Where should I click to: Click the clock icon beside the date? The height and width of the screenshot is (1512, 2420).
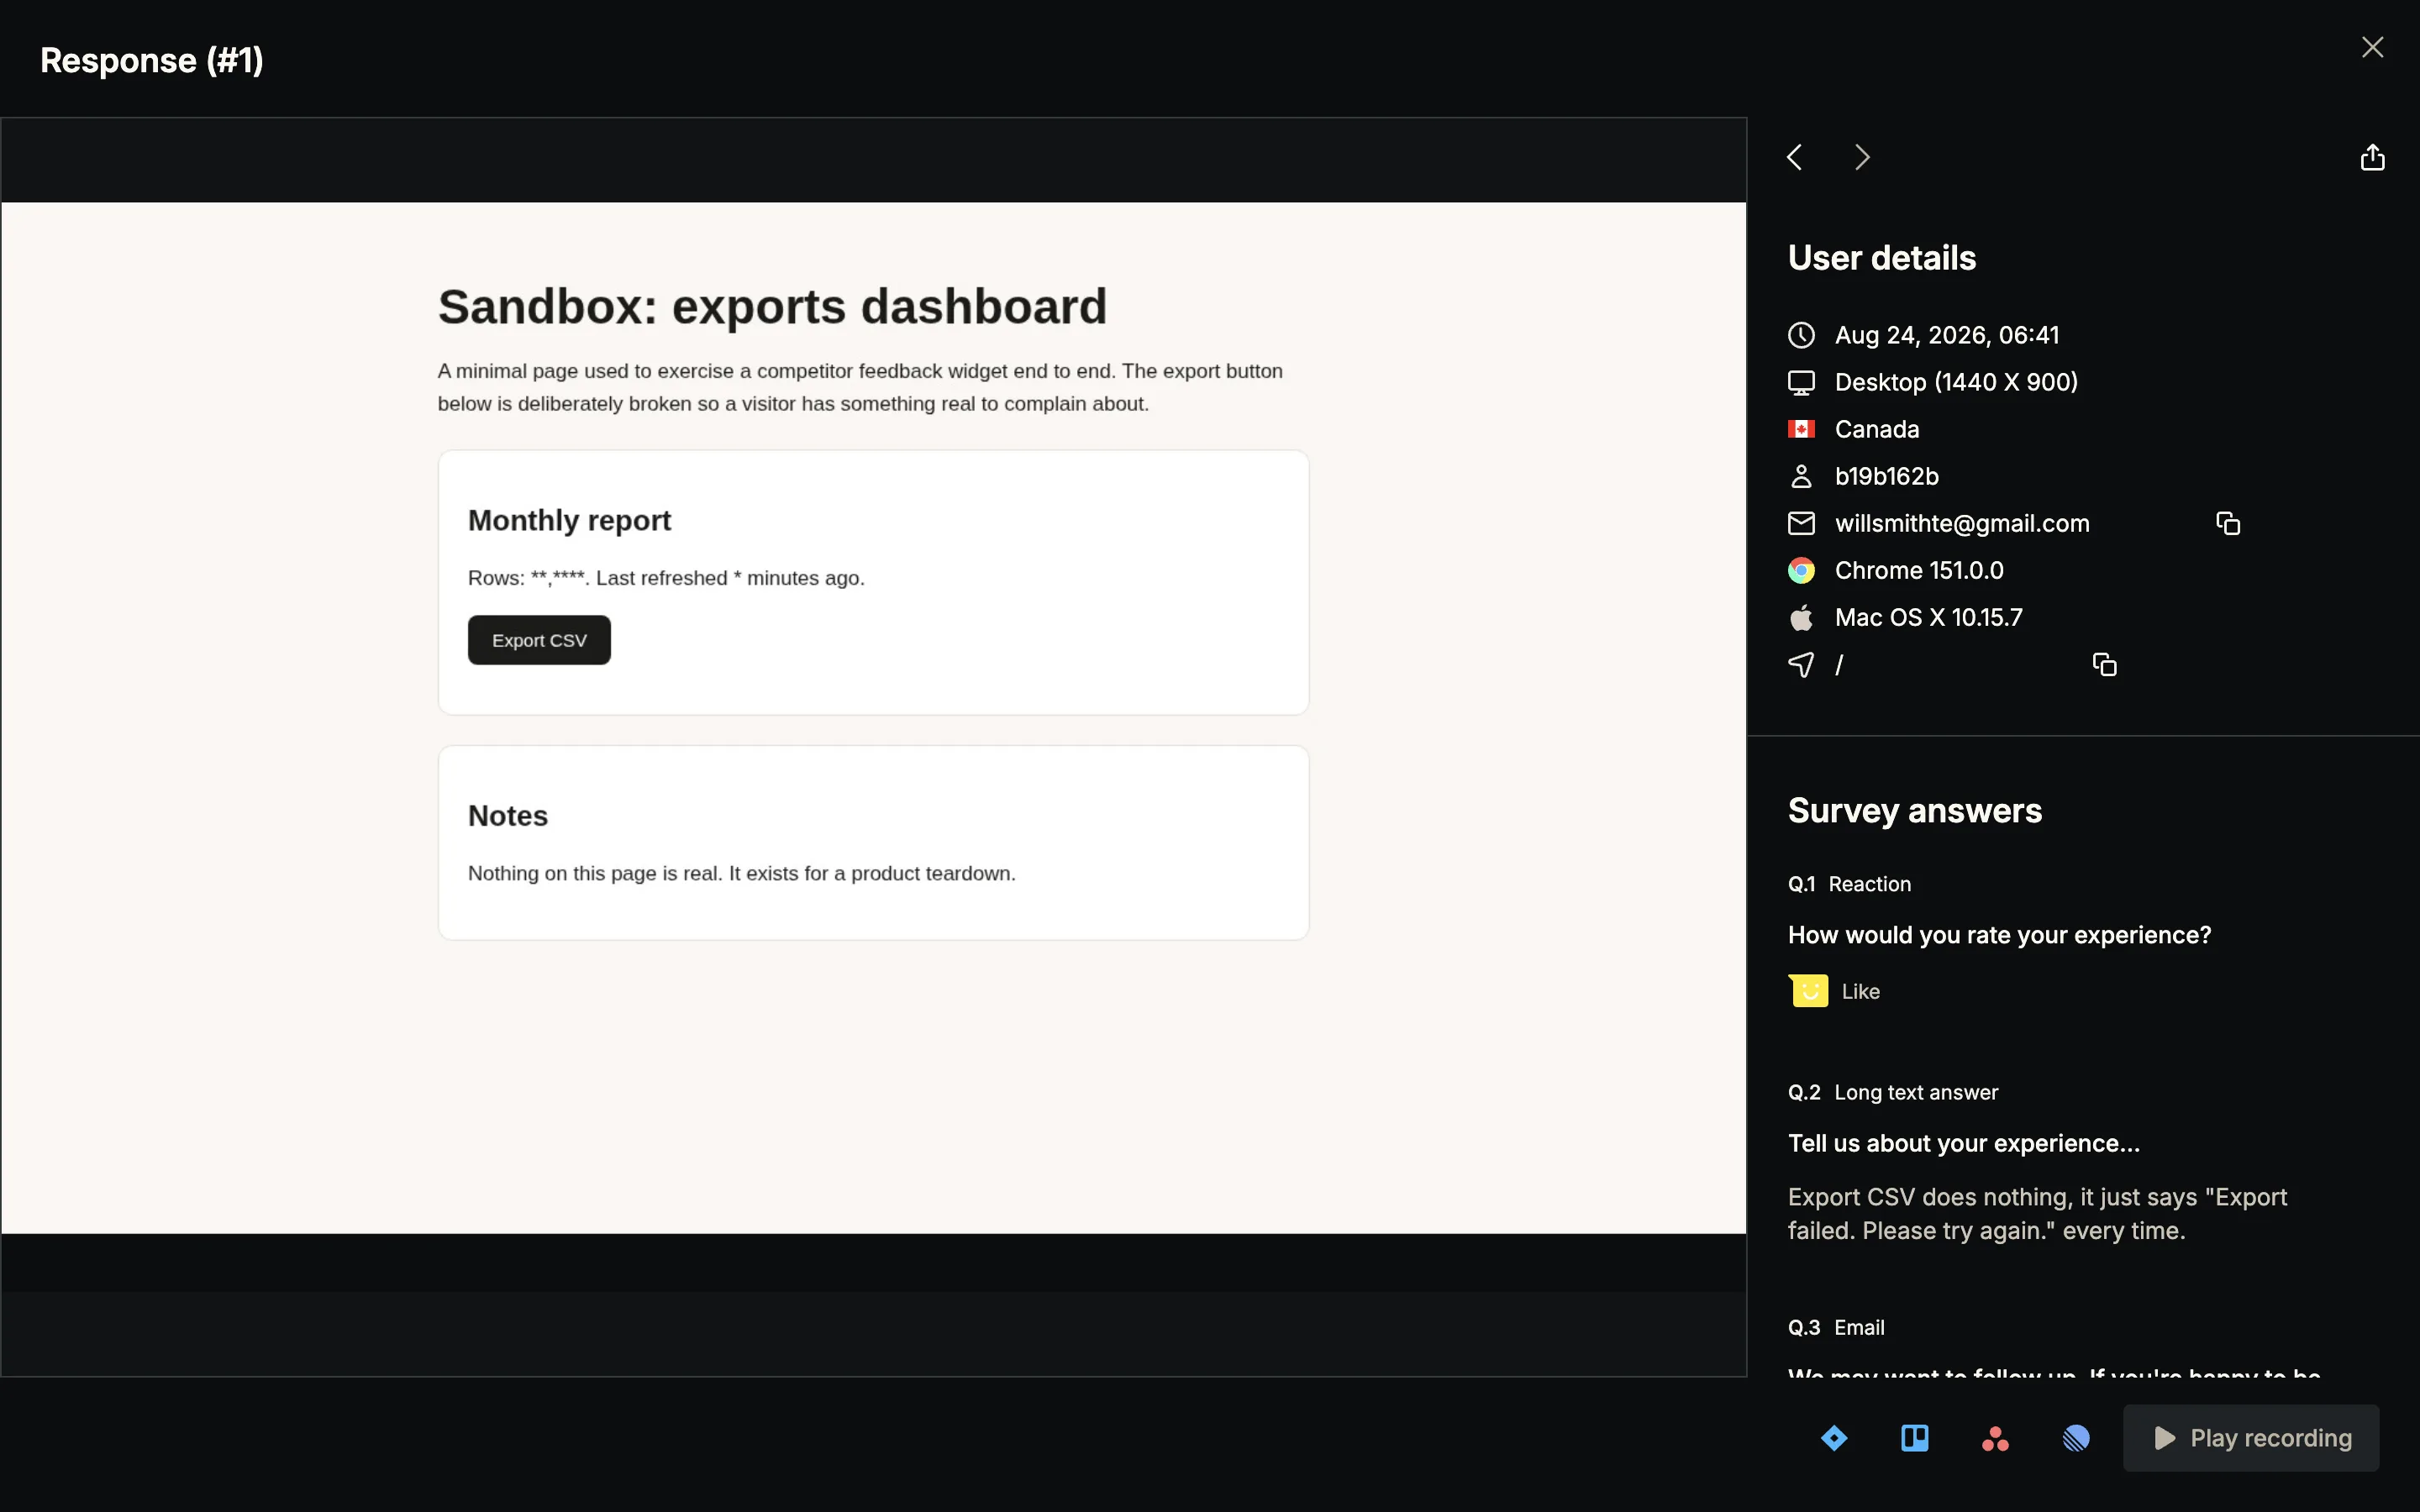click(1801, 335)
